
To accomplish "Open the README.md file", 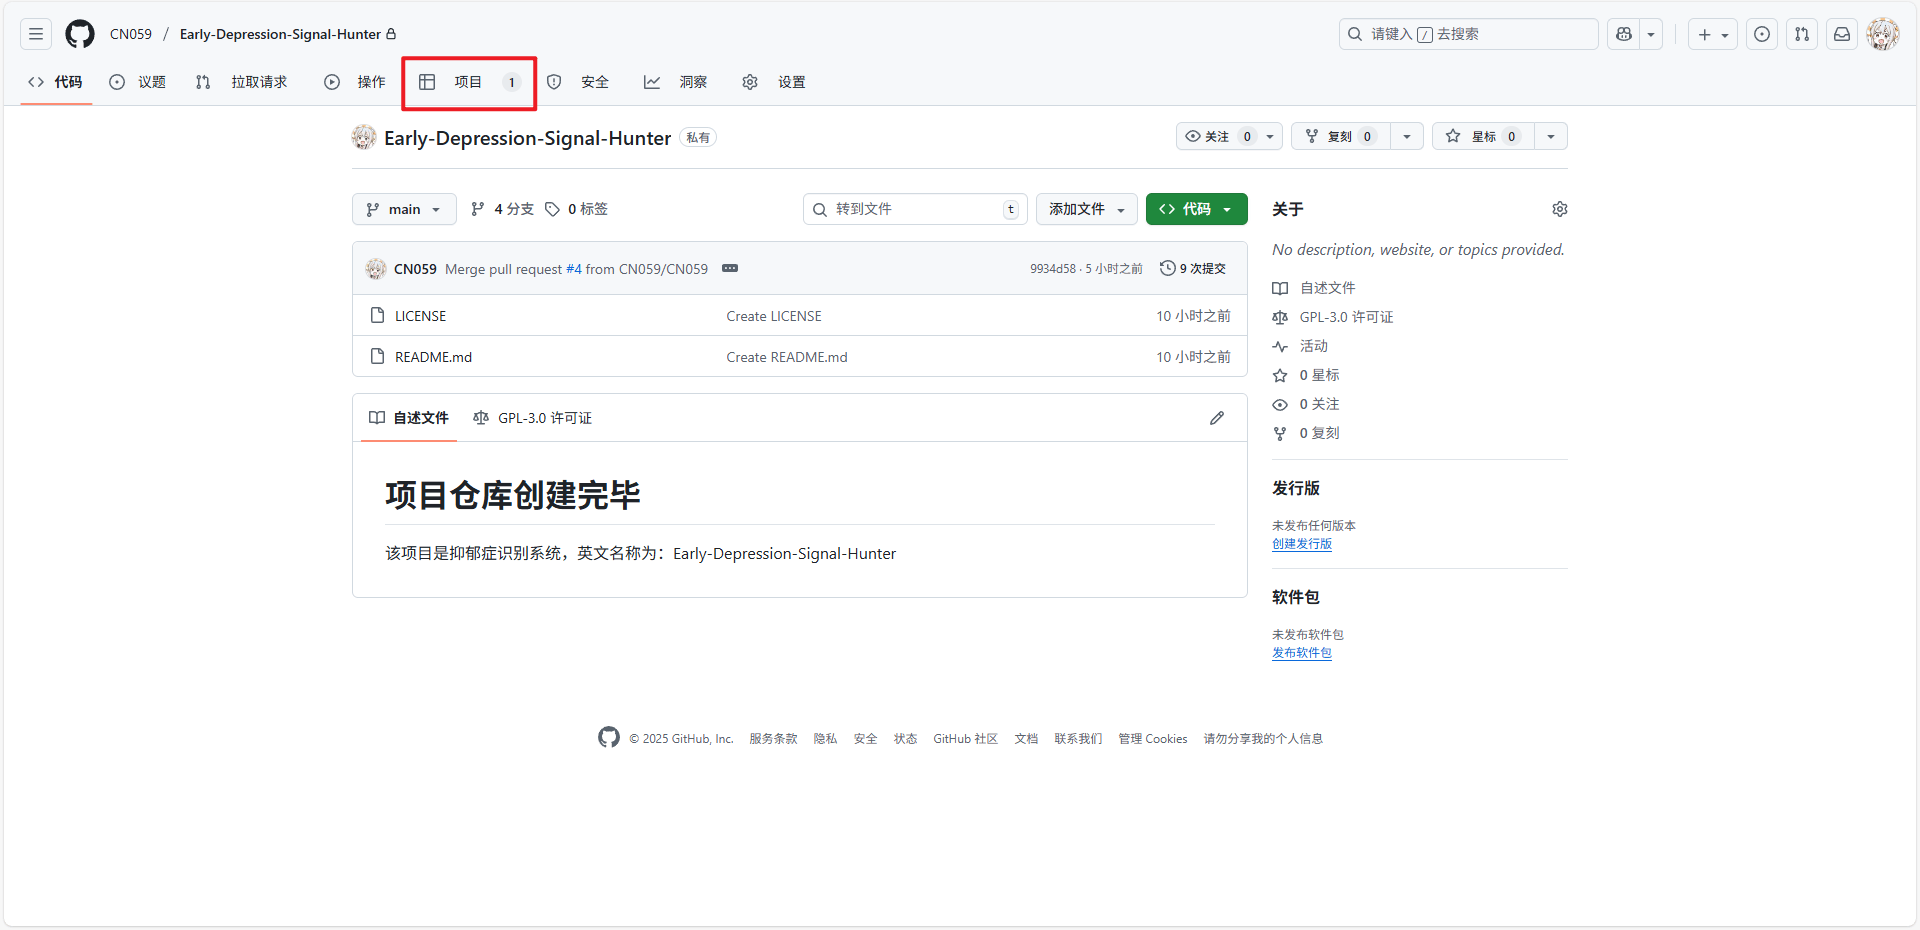I will [x=433, y=357].
